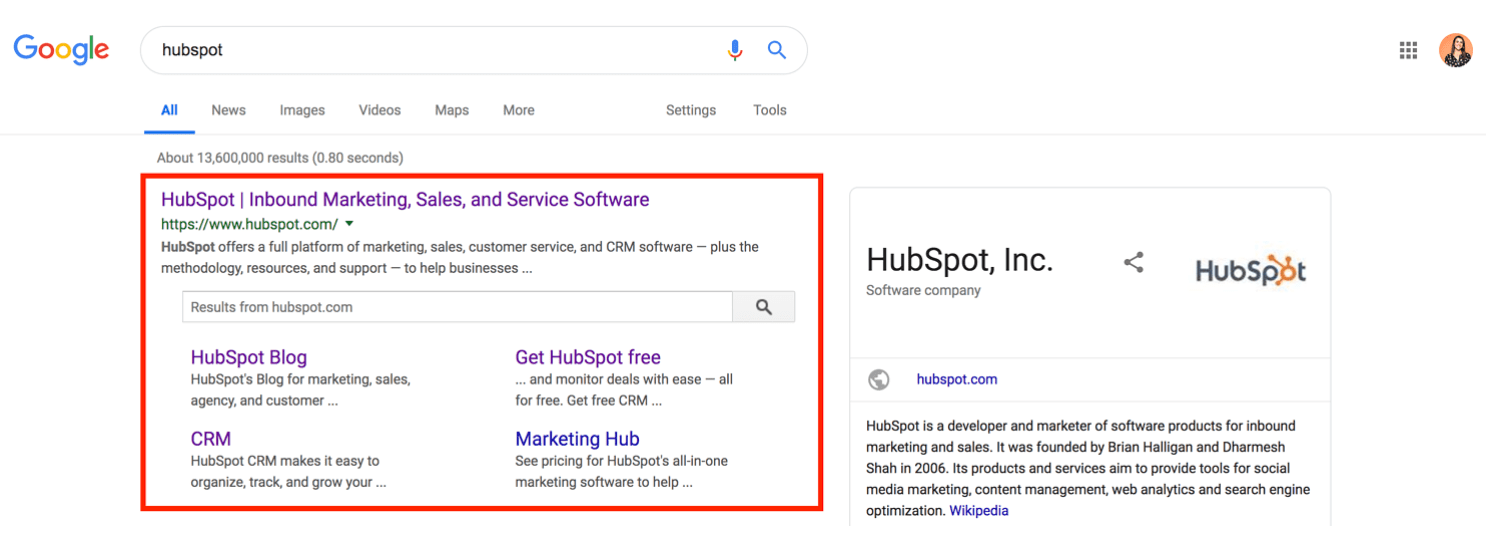Switch to the Maps tab

[x=452, y=110]
